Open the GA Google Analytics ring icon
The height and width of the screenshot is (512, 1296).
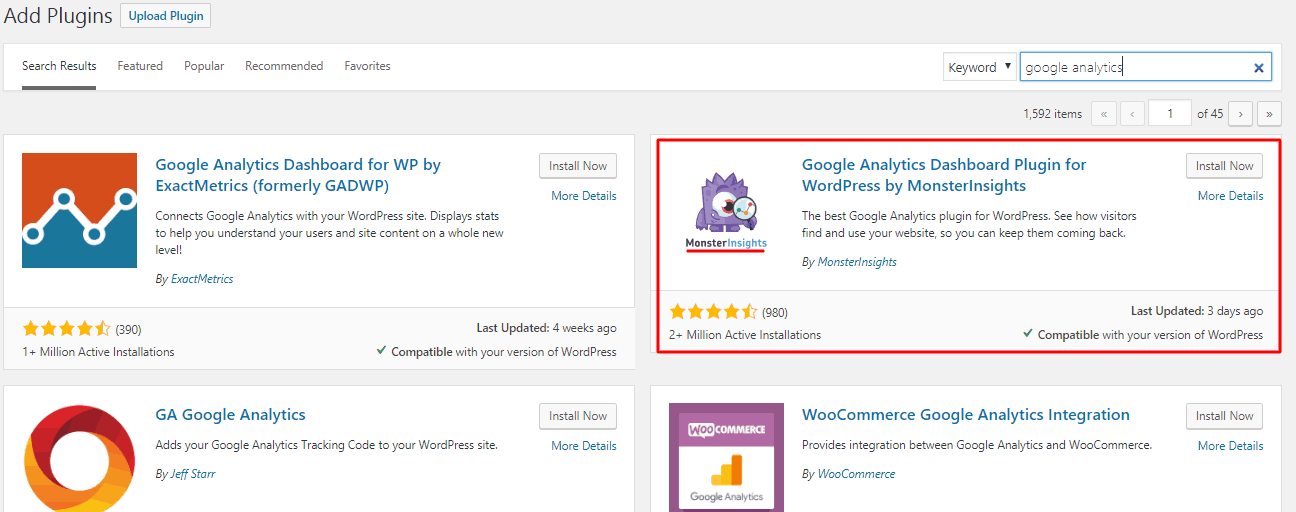pos(79,458)
